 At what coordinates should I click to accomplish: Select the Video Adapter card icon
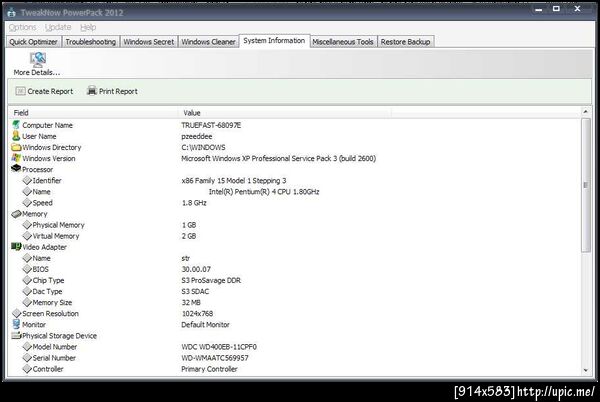[16, 247]
